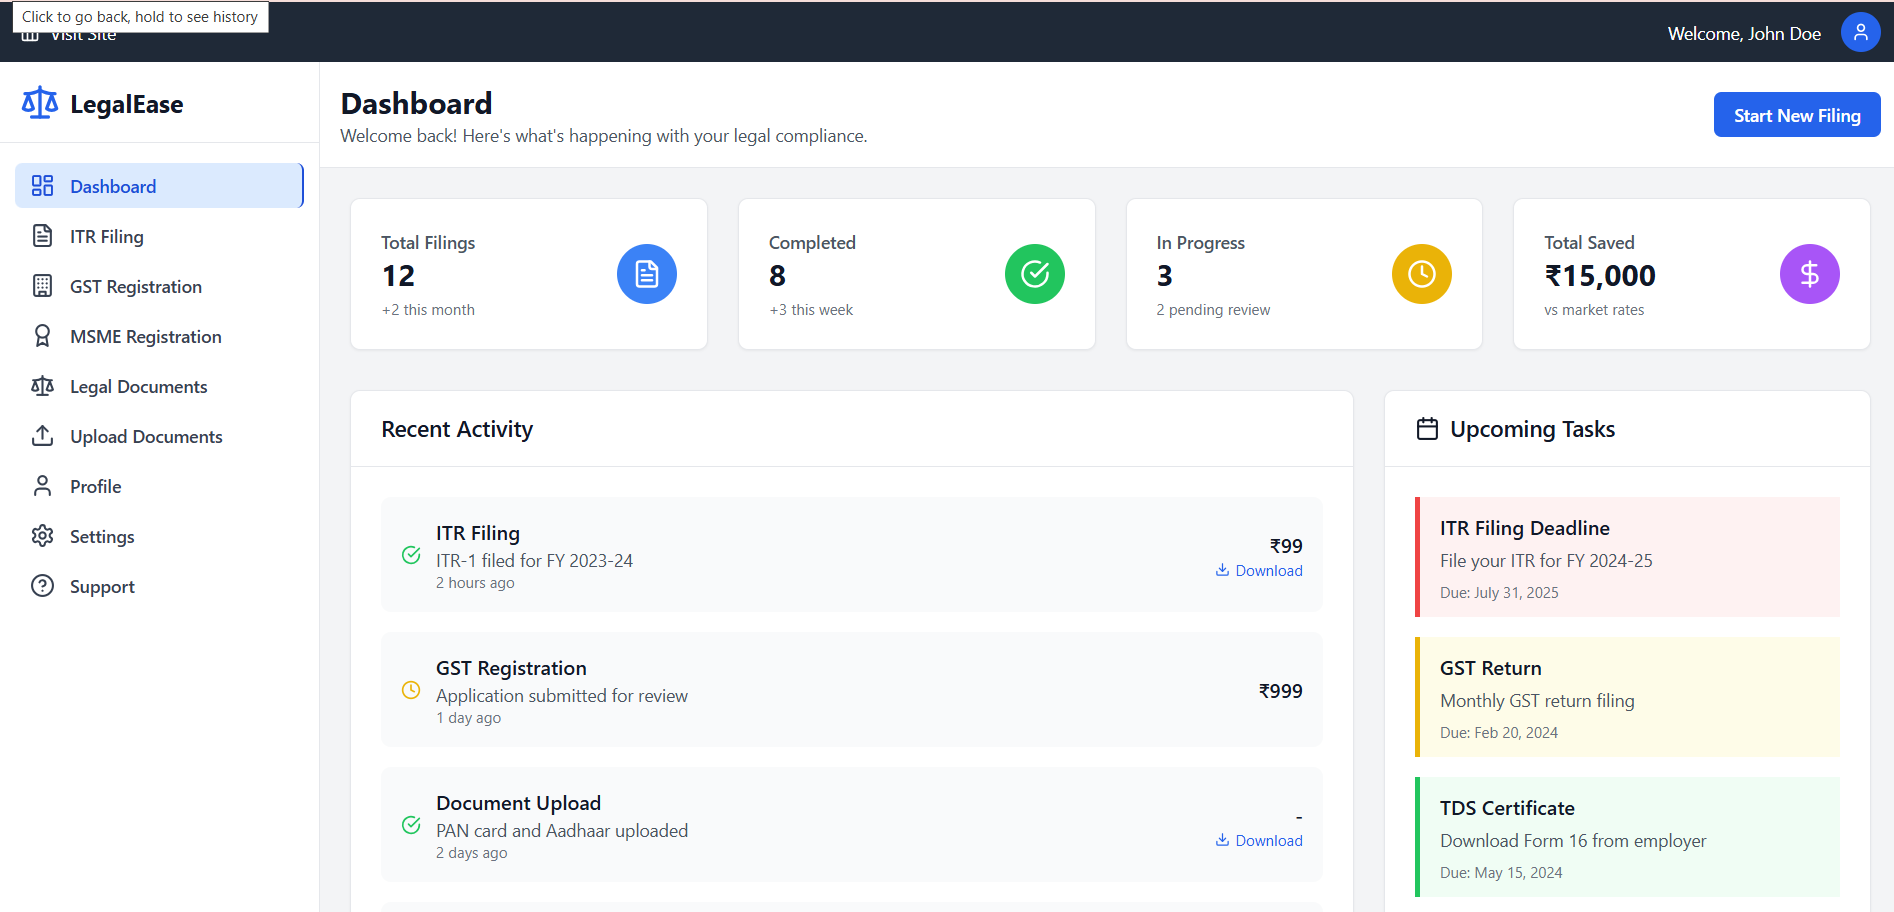Open the ITR Filing sidebar page
Viewport: 1894px width, 912px height.
tap(107, 237)
